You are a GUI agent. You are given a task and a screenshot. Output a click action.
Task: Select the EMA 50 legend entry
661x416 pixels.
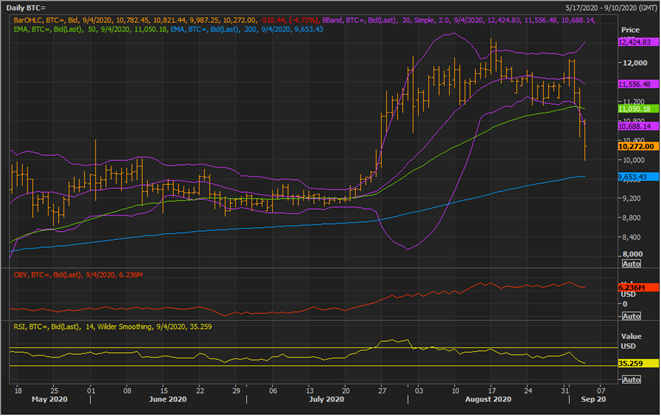[x=91, y=29]
